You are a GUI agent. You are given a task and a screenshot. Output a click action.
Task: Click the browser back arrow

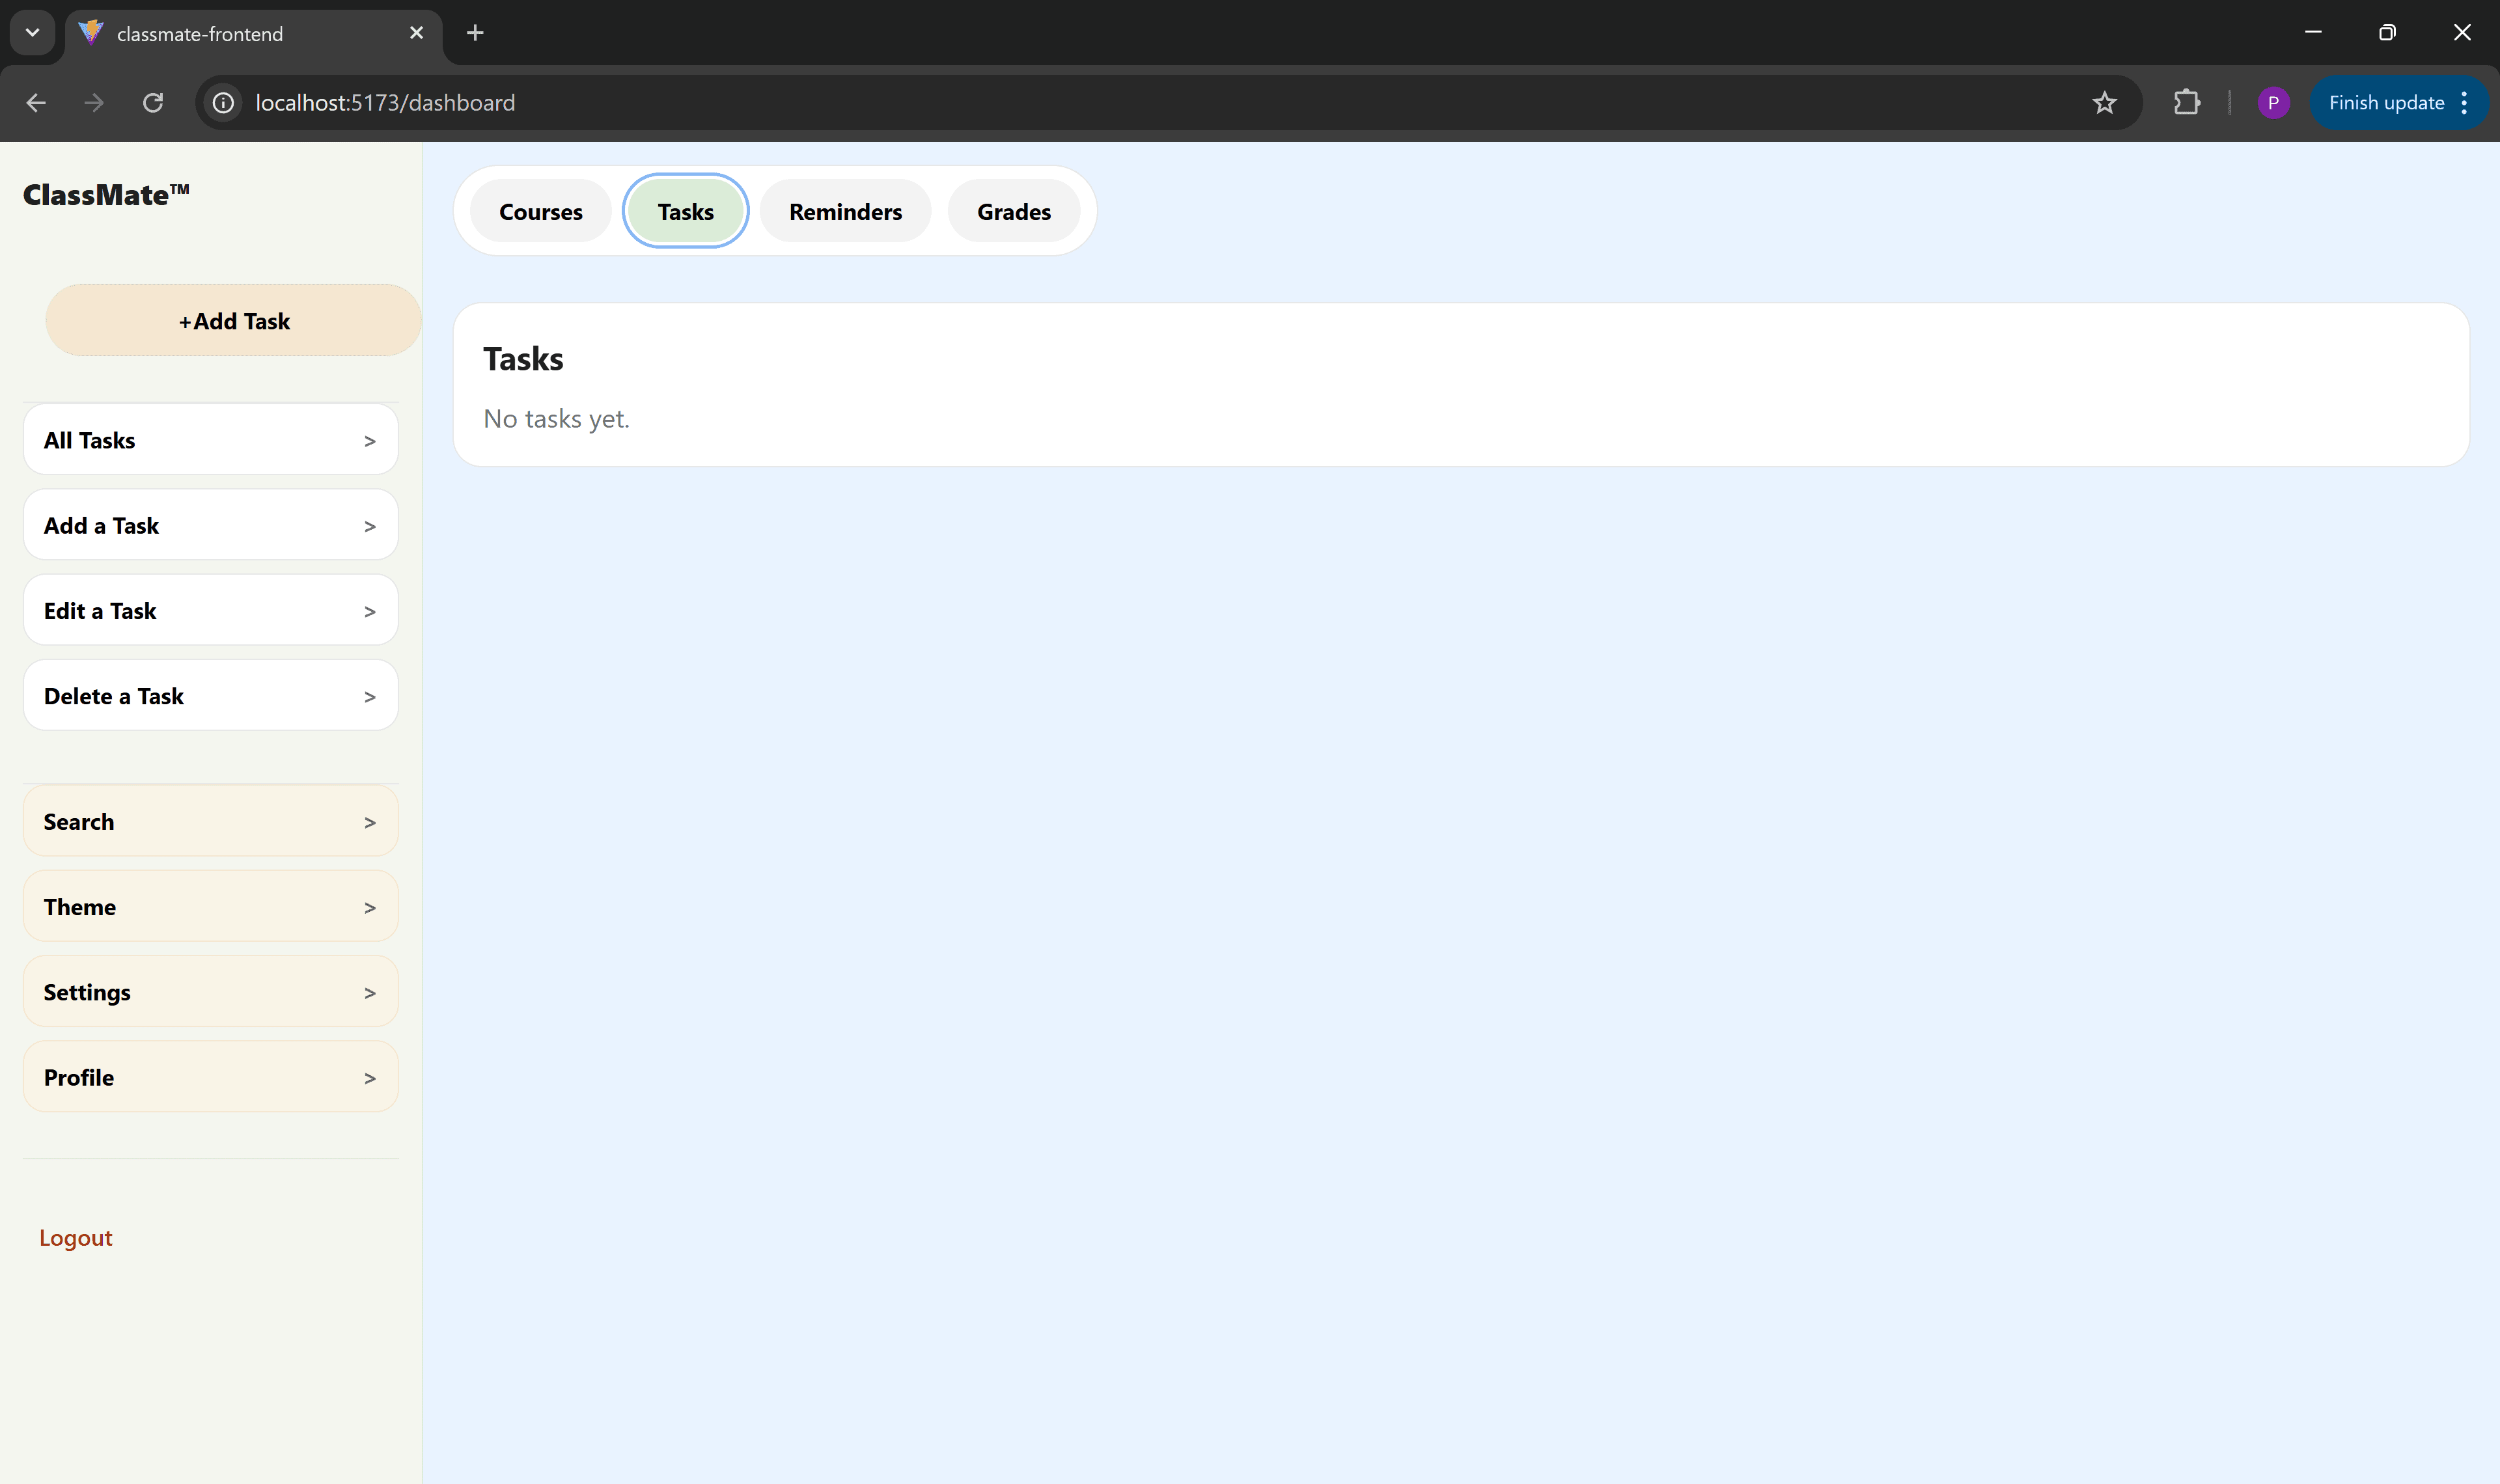coord(36,102)
